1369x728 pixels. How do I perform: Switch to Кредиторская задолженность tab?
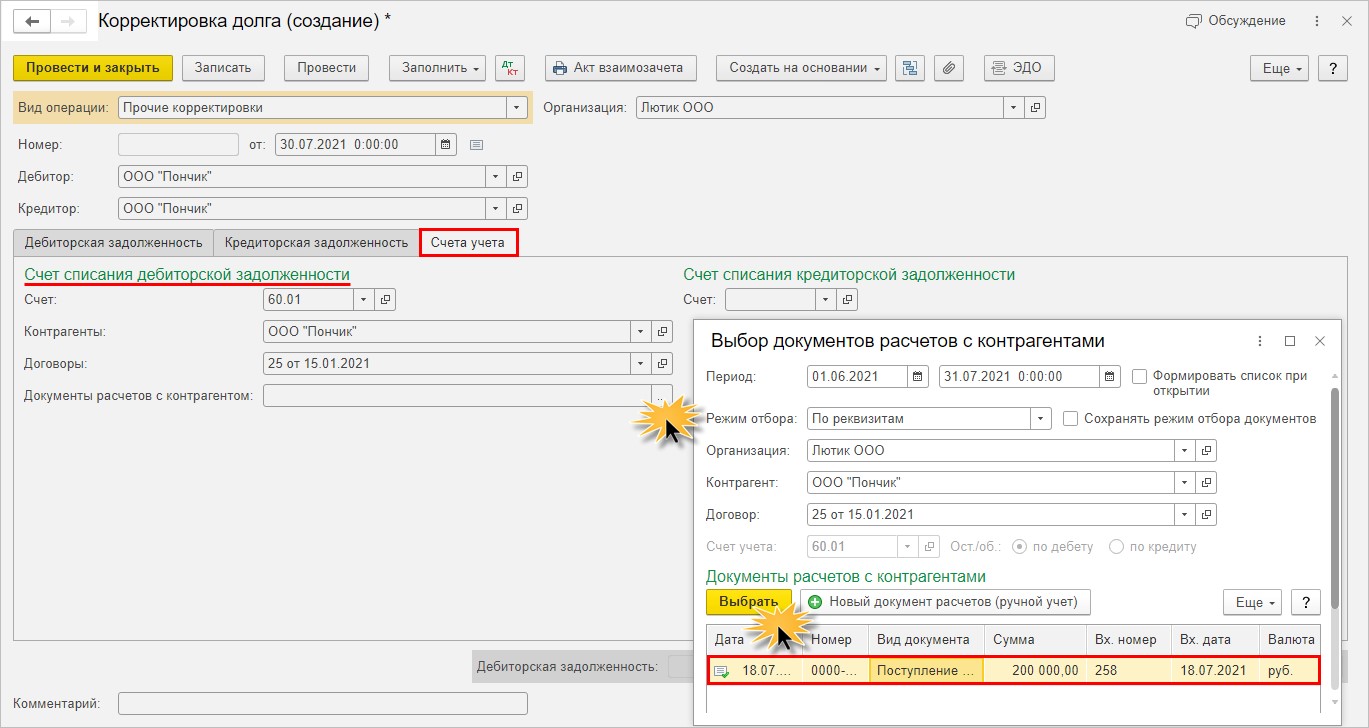(316, 243)
